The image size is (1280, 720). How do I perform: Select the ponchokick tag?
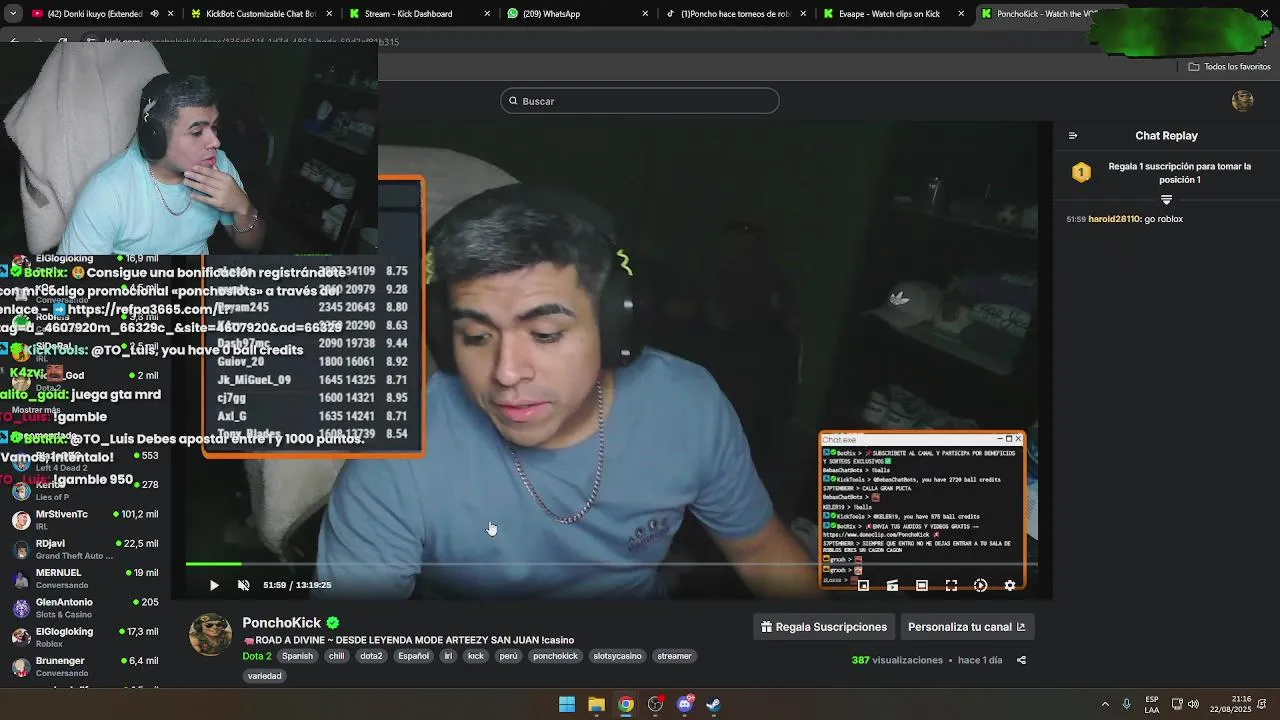555,656
